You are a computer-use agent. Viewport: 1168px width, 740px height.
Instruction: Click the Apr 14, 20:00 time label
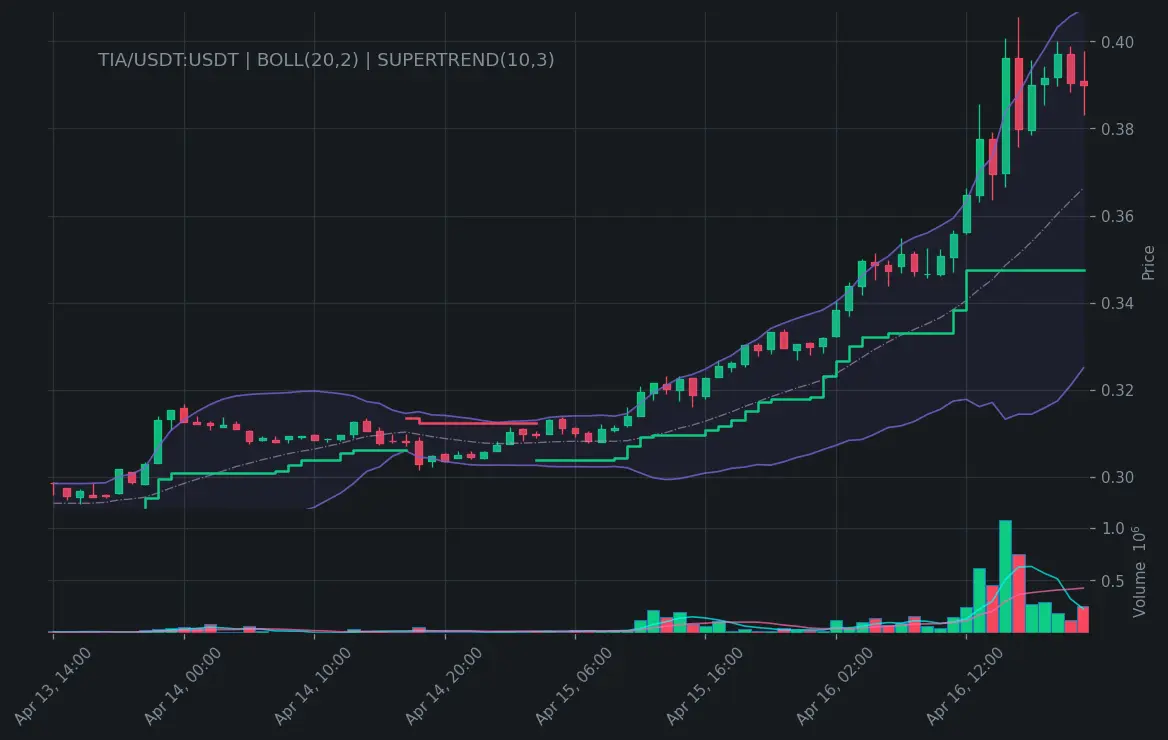(x=444, y=686)
